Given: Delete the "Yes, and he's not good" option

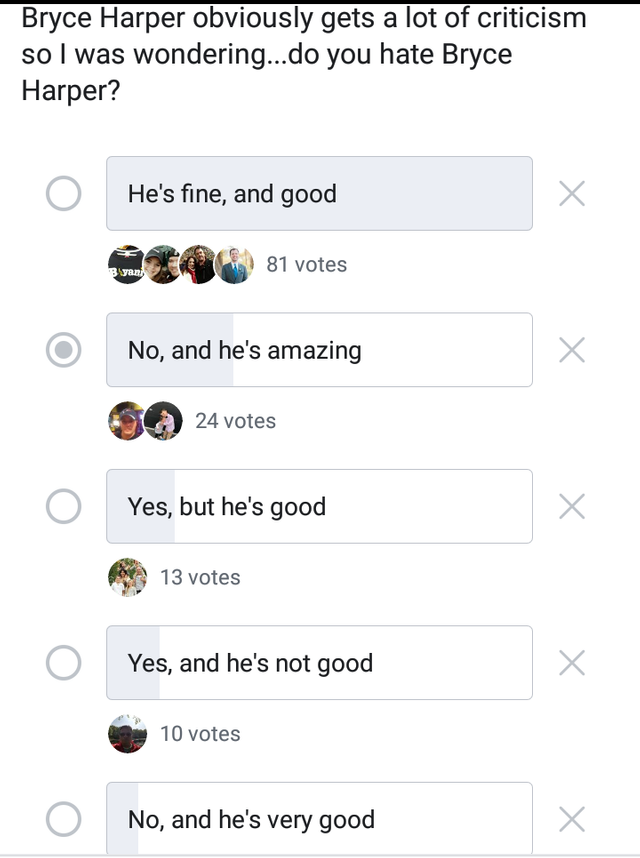Looking at the screenshot, I should point(572,663).
